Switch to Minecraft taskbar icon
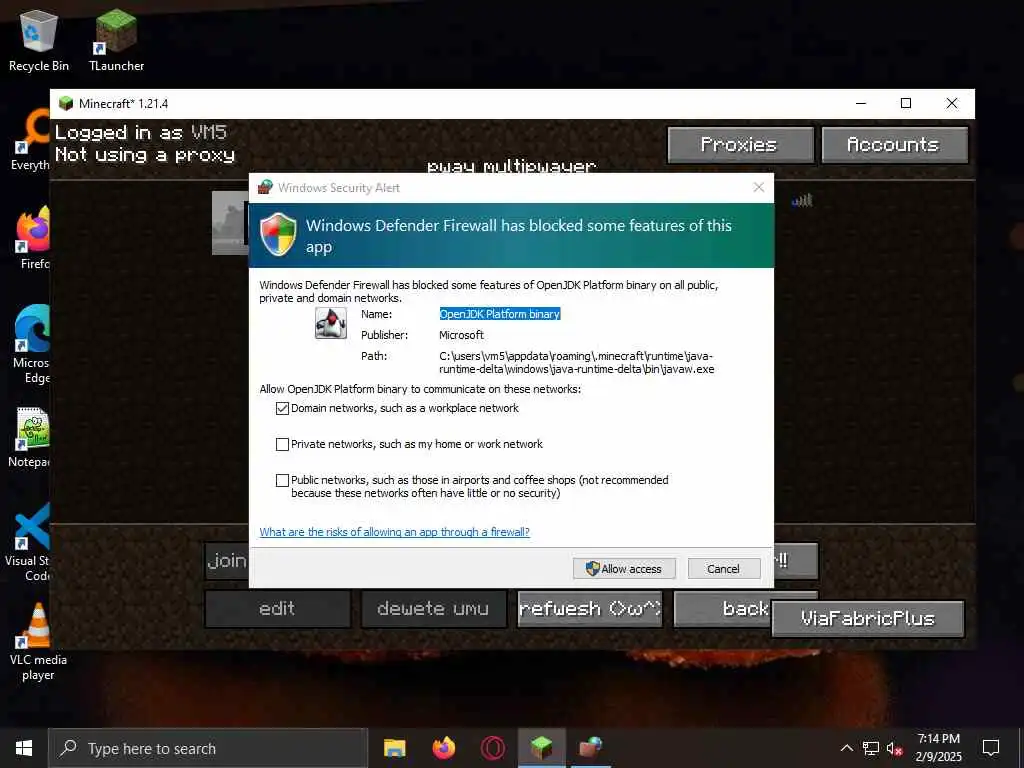Viewport: 1024px width, 768px height. coord(541,748)
